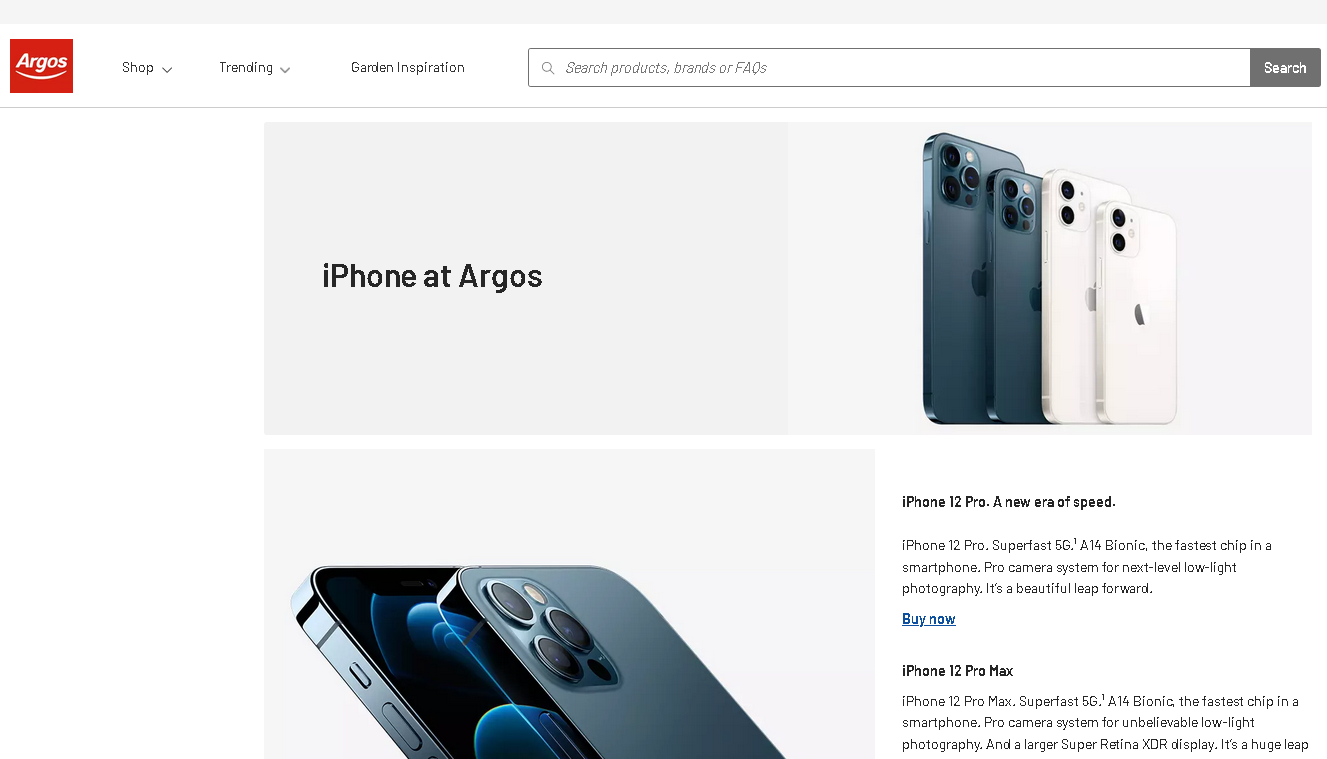Expand the chevron next to Trending
The height and width of the screenshot is (759, 1327).
[x=285, y=70]
